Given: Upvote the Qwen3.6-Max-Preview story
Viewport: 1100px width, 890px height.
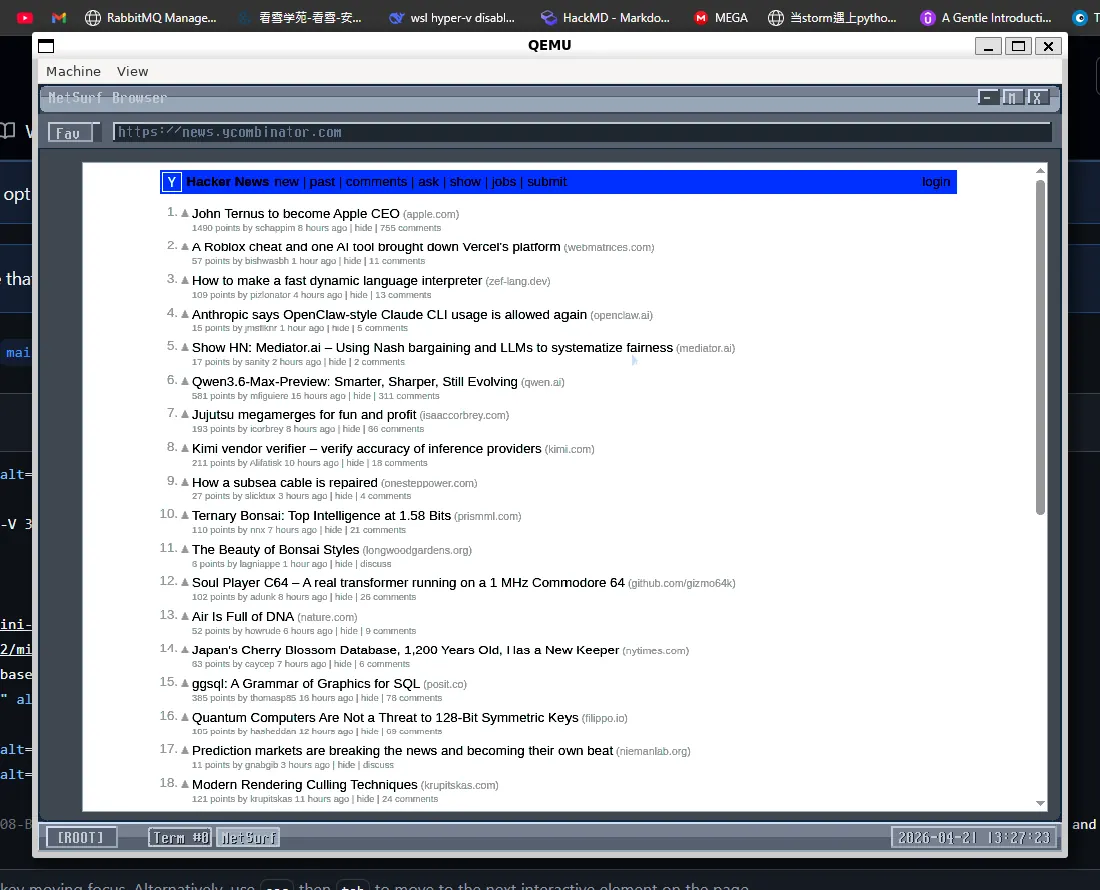Looking at the screenshot, I should (x=185, y=381).
